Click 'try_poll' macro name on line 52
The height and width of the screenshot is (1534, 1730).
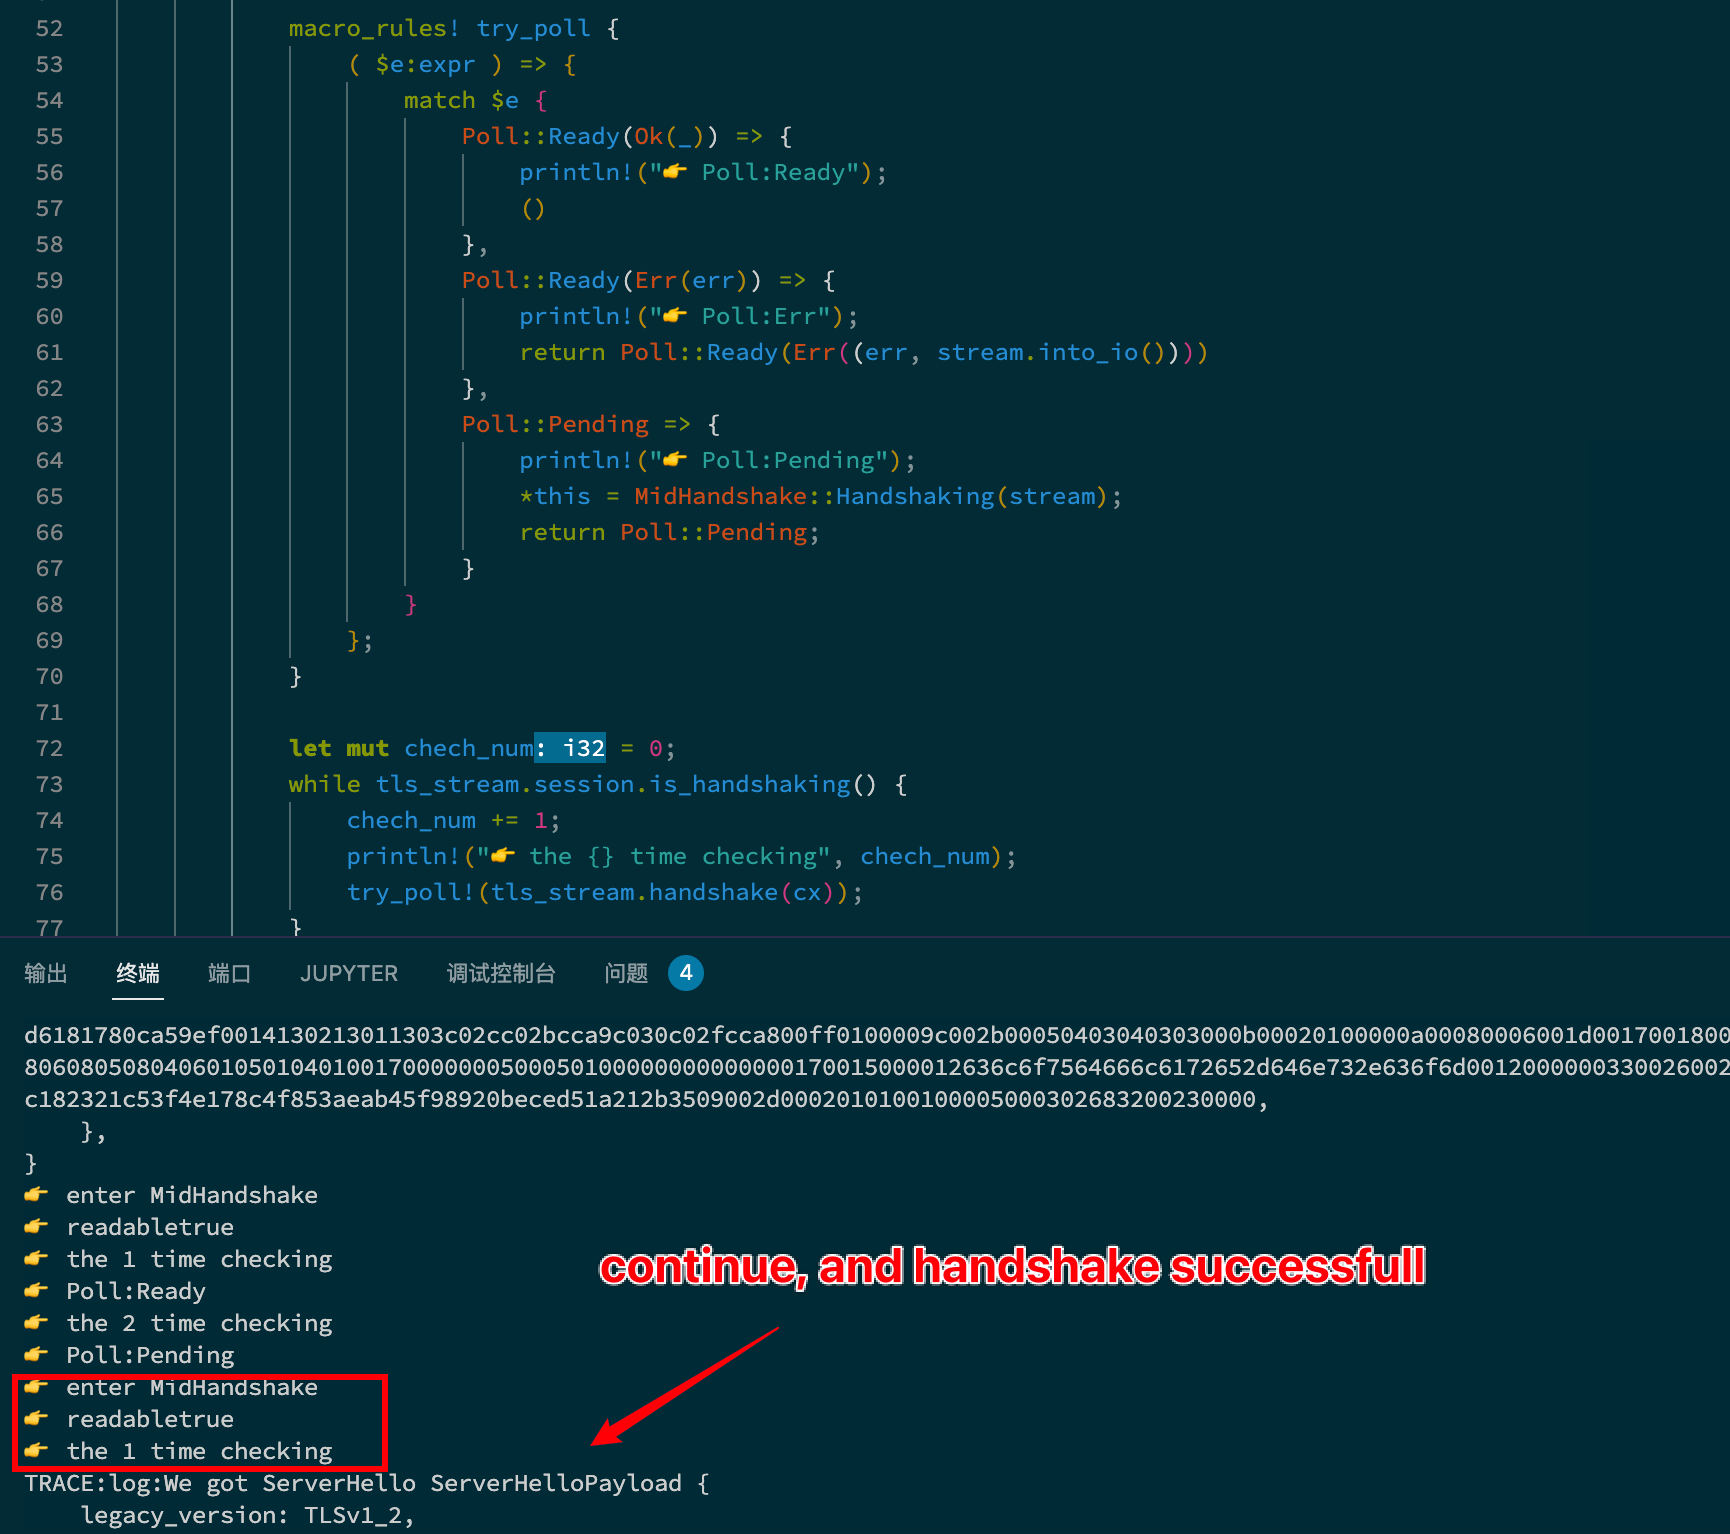[x=533, y=28]
